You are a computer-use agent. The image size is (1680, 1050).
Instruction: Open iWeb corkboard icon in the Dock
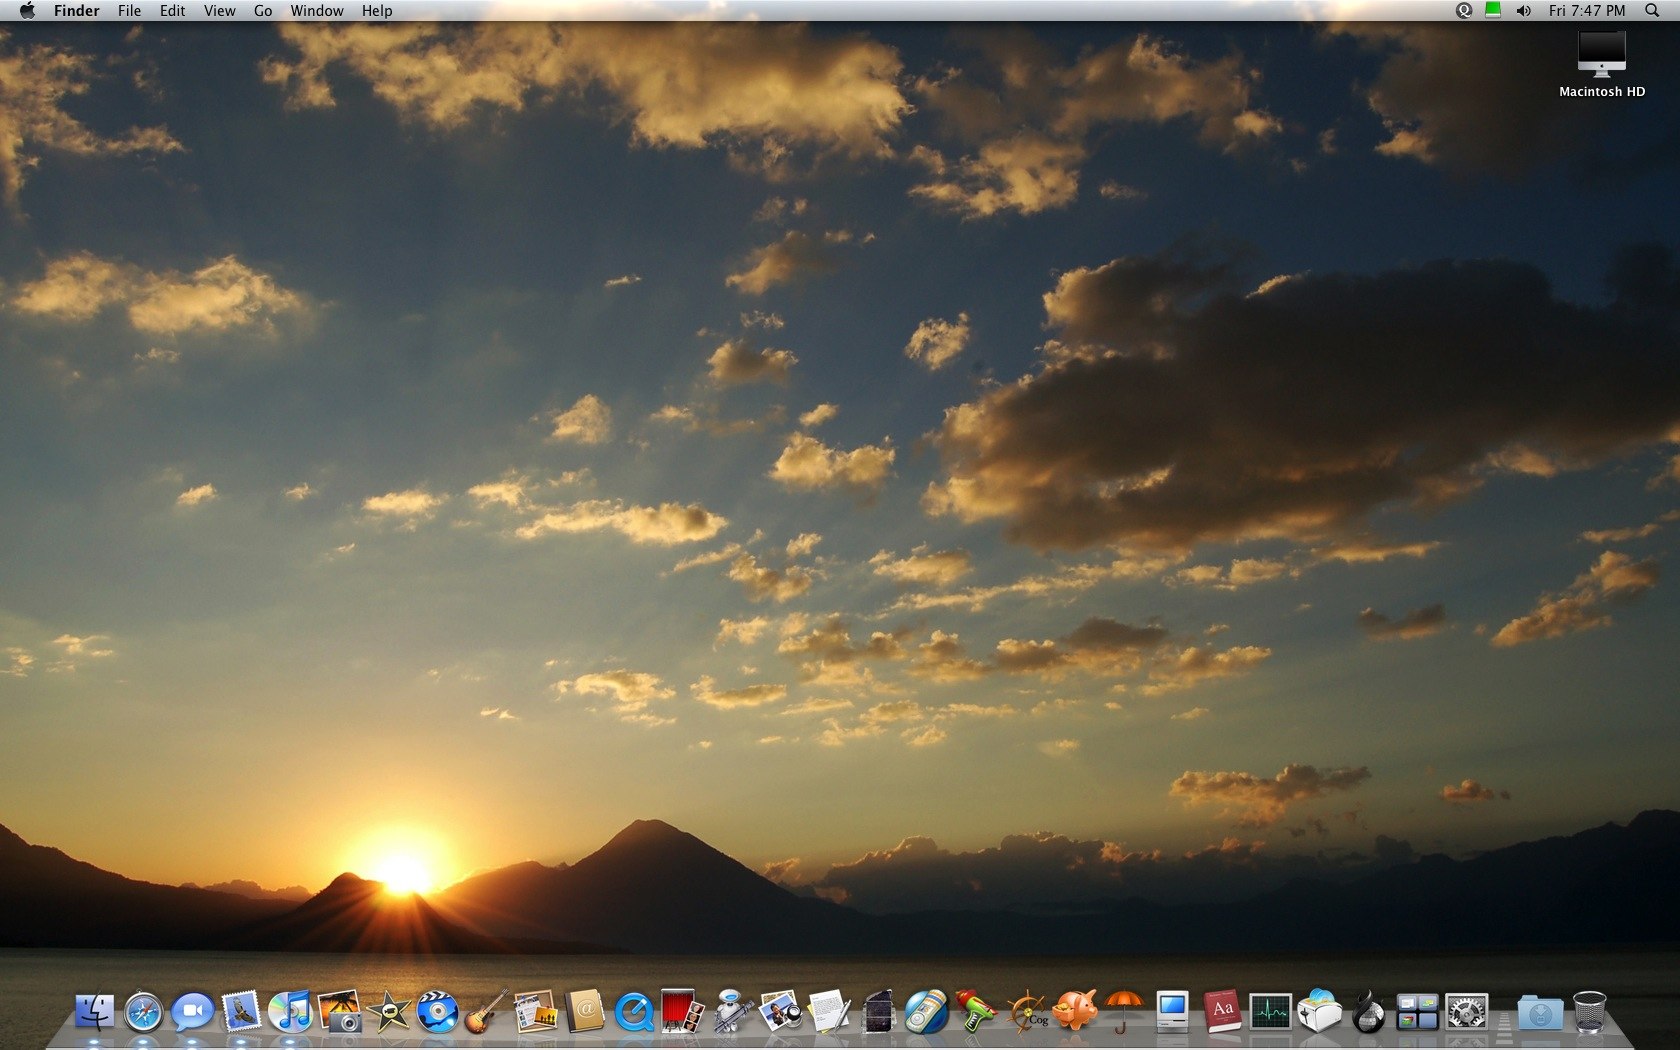535,1012
